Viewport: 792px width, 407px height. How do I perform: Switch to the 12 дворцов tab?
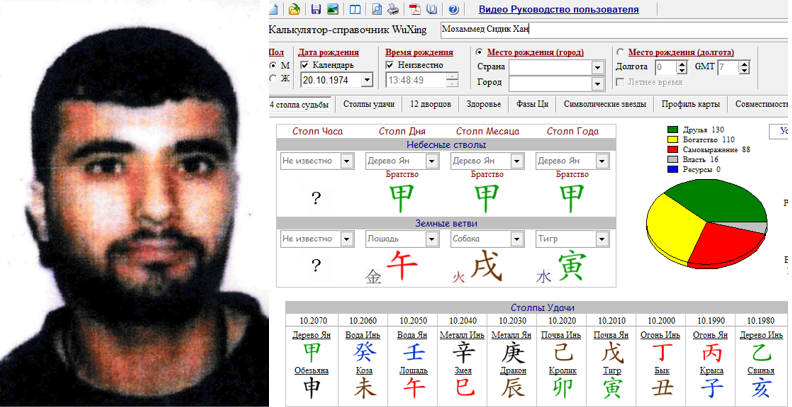coord(430,104)
